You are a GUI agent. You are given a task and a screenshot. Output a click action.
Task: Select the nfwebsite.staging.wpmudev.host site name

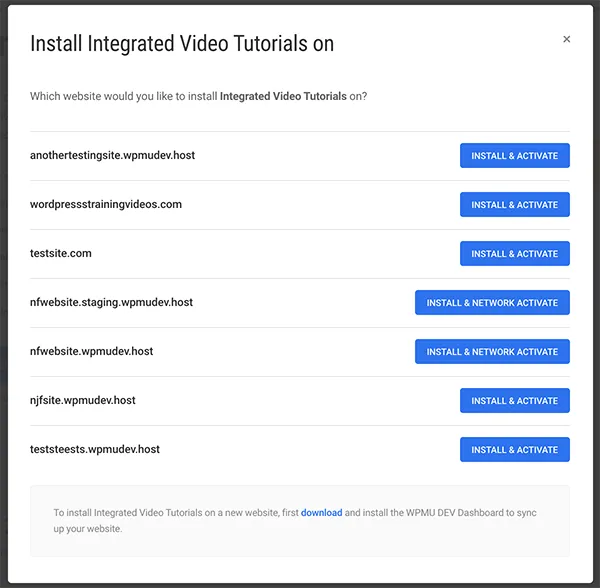[112, 303]
